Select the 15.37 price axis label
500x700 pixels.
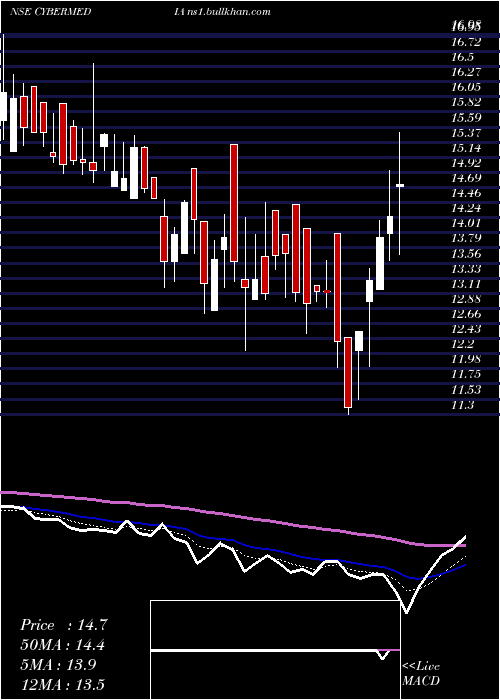[466, 133]
